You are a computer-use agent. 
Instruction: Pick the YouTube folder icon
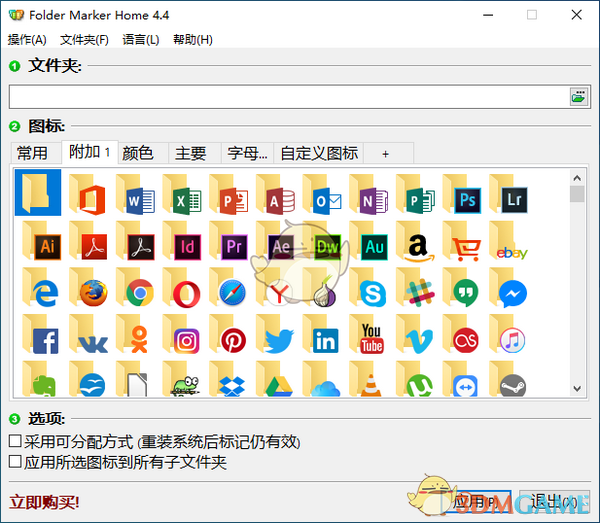(x=369, y=337)
